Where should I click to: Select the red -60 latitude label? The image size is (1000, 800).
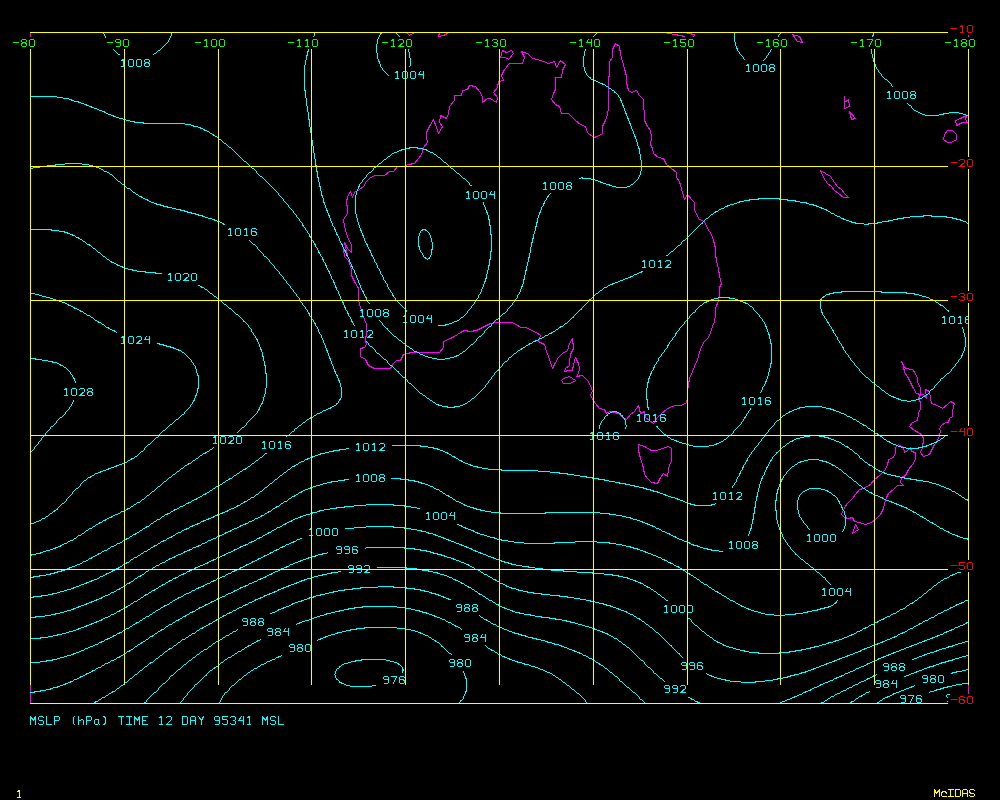(x=961, y=699)
